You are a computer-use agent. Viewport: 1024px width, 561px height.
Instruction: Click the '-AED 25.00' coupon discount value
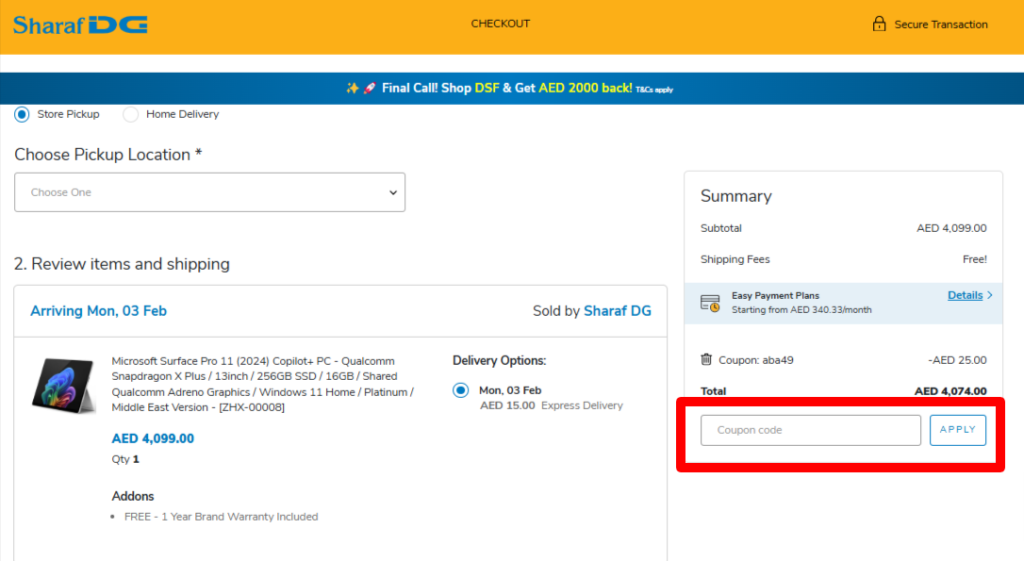pyautogui.click(x=957, y=360)
